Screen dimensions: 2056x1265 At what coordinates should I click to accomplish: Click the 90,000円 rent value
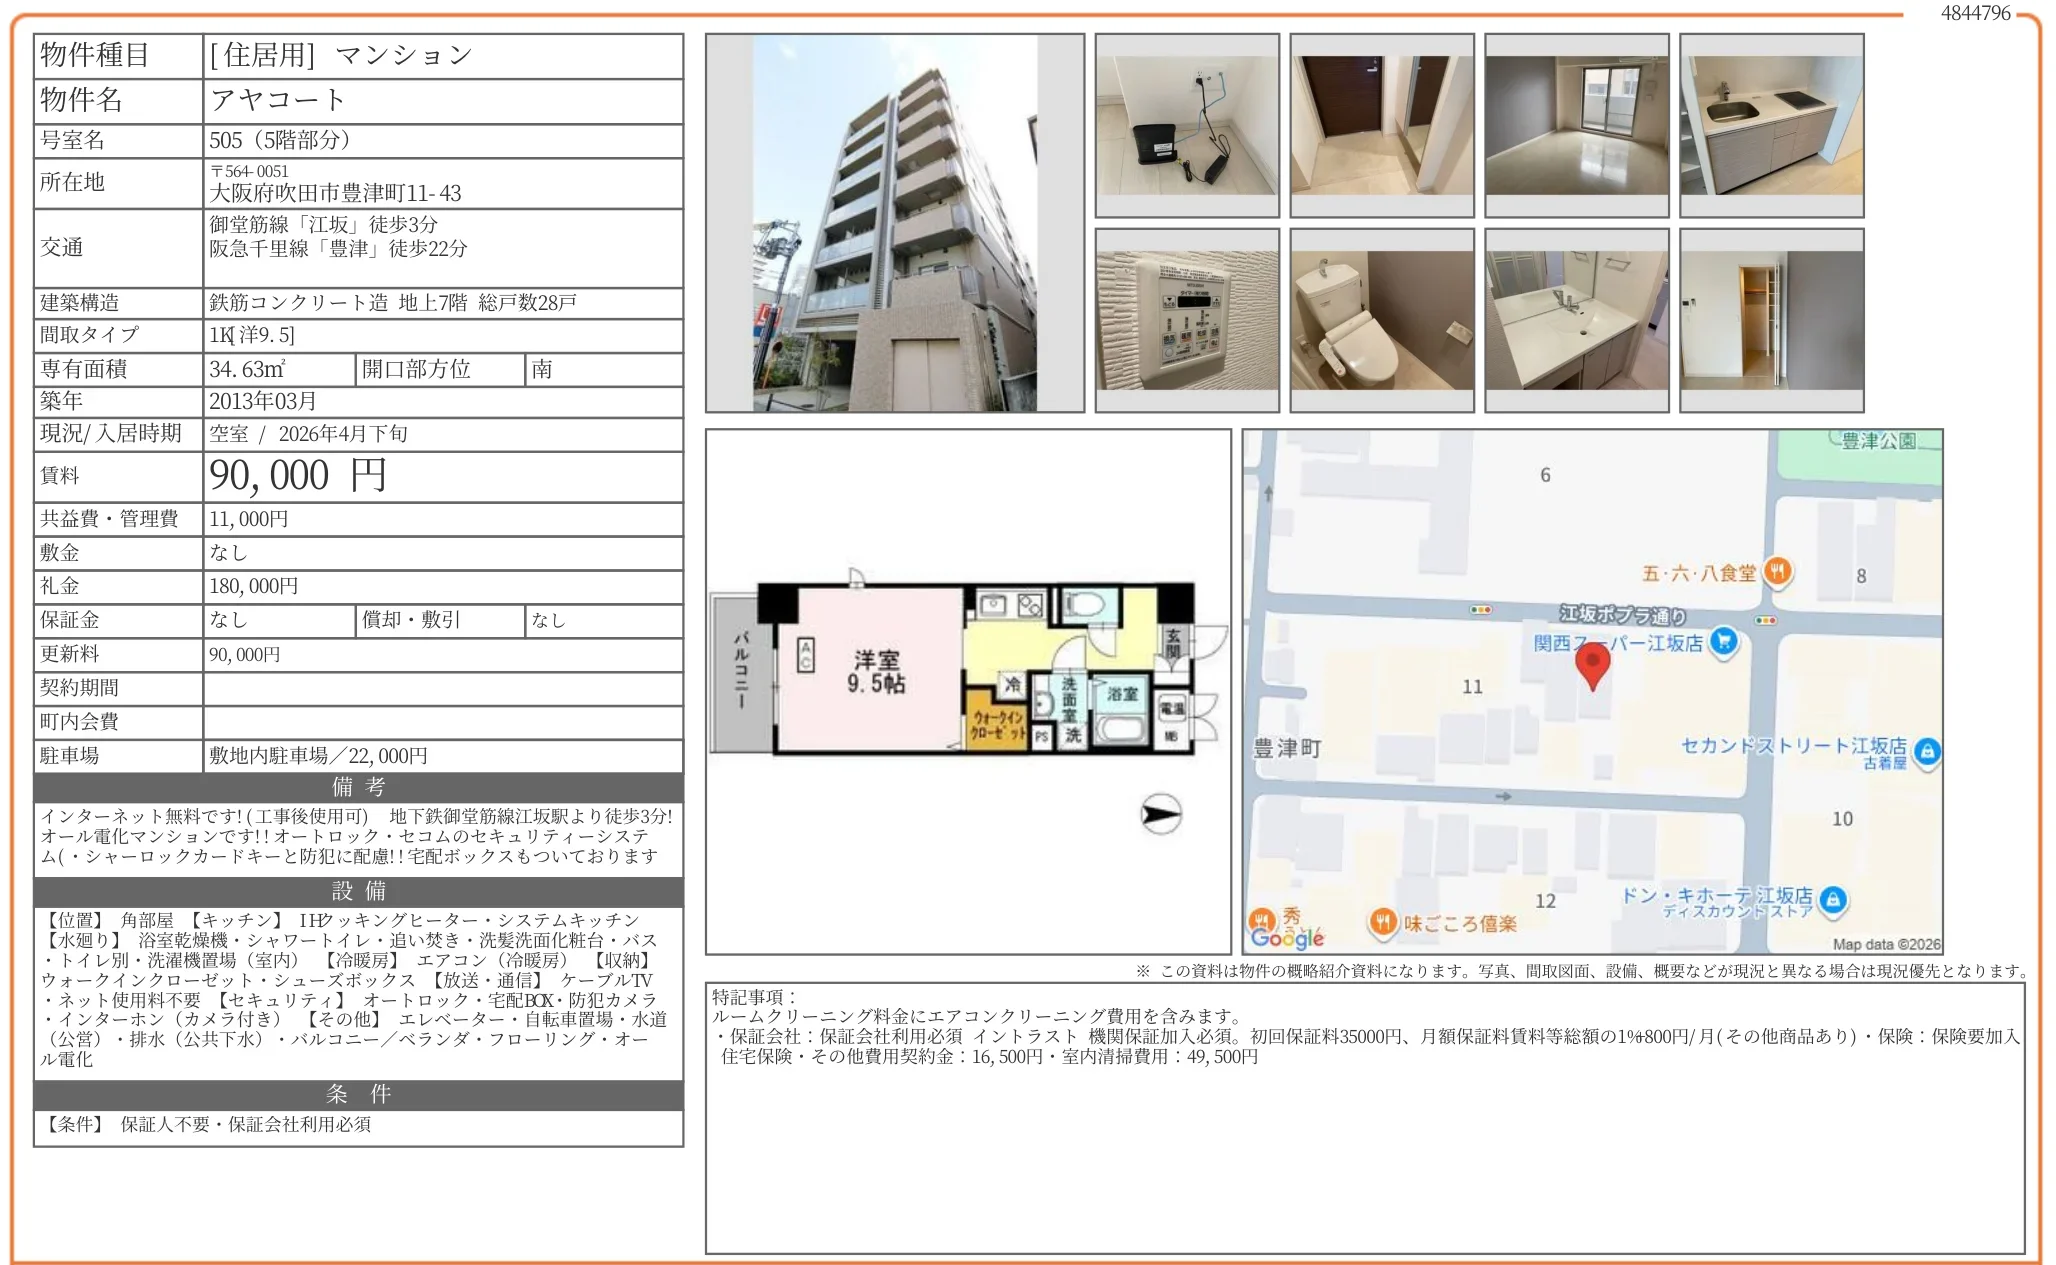[297, 476]
